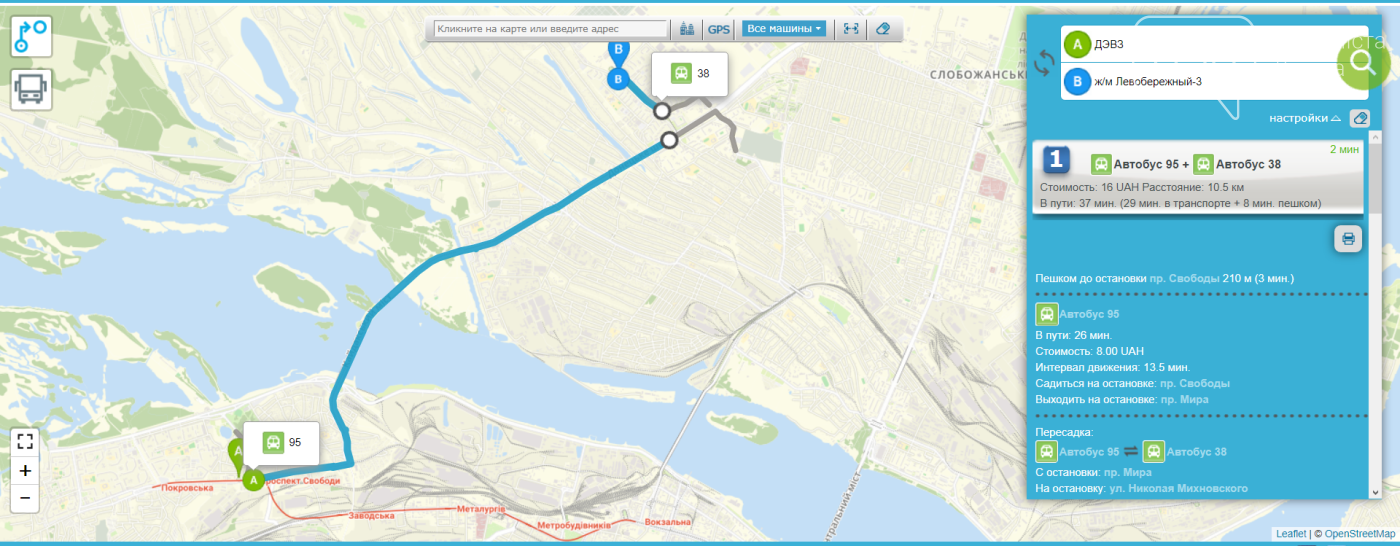Select route option 1 Автобус 95 + 38
This screenshot has height=546, width=1400.
point(1198,176)
